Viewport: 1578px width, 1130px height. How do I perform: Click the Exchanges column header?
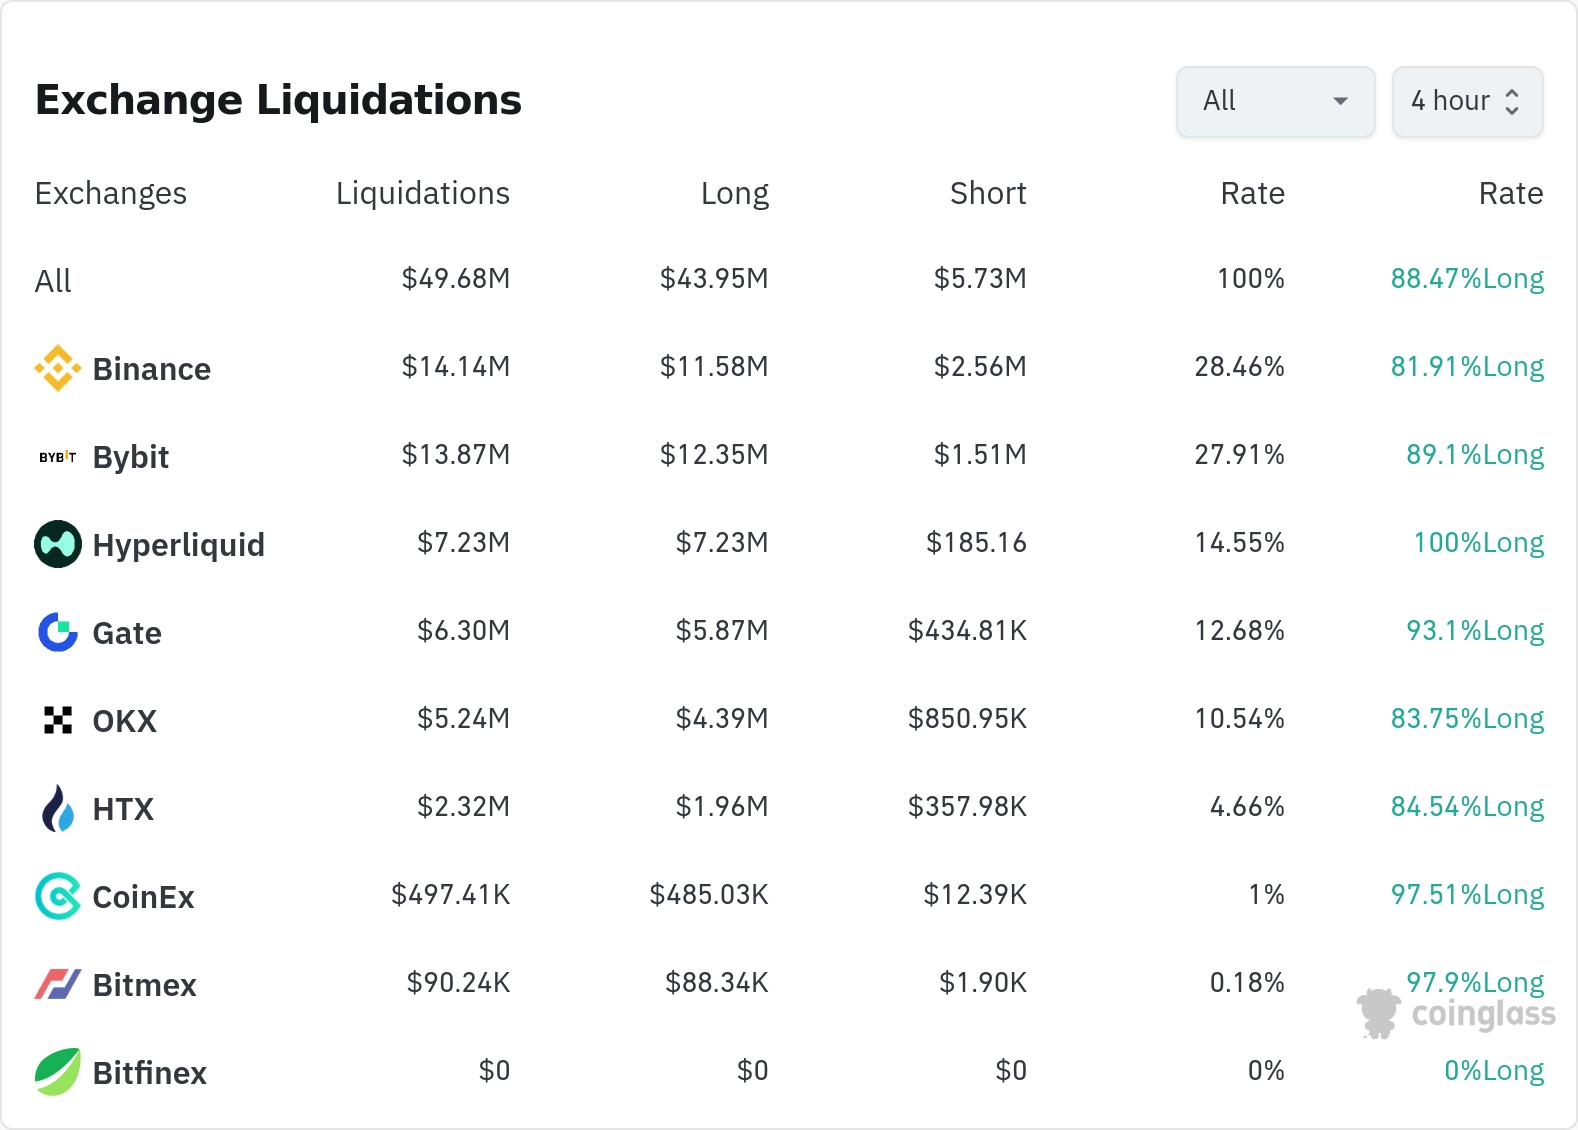111,193
